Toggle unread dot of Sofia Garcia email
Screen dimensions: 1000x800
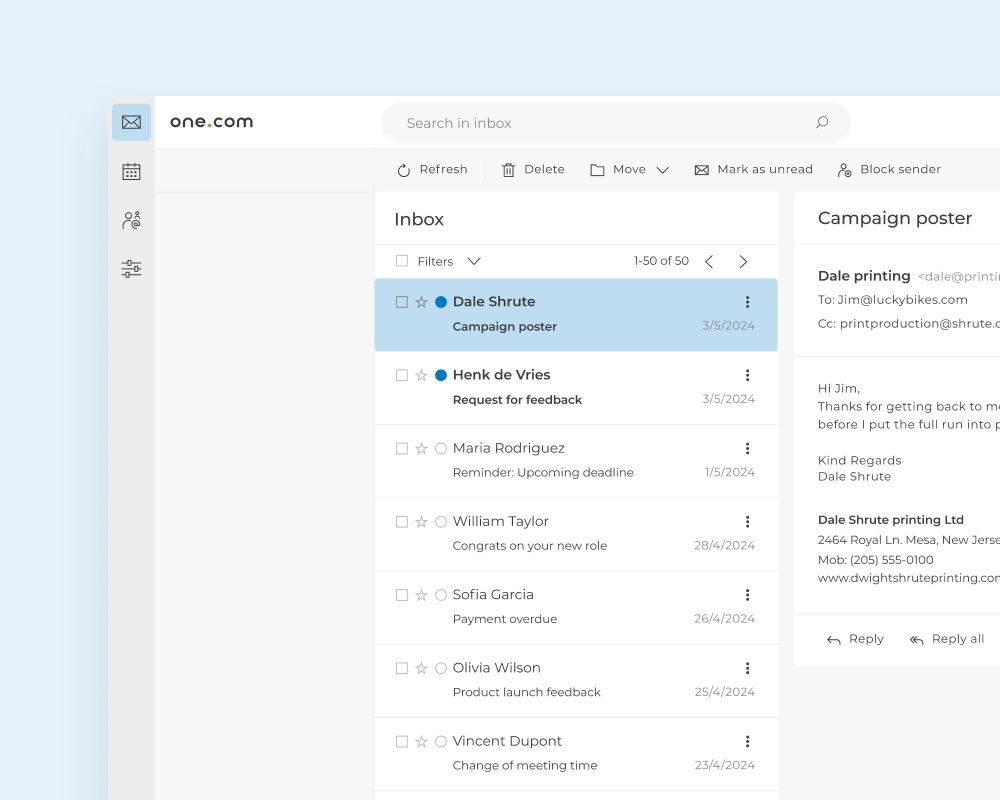441,595
